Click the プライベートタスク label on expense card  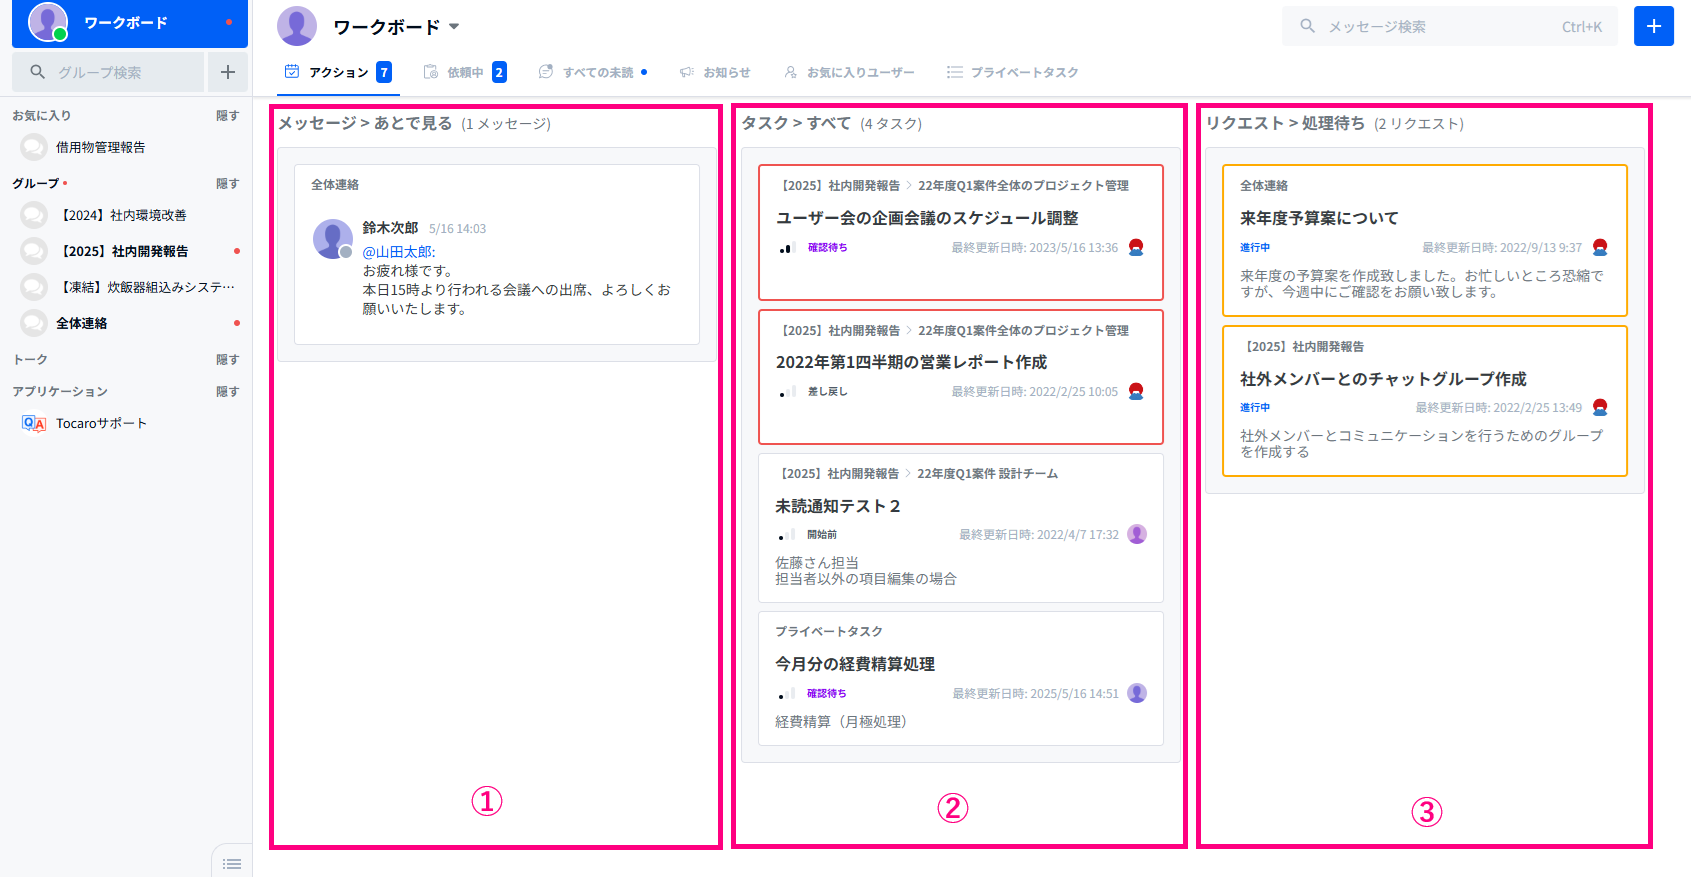tap(829, 631)
